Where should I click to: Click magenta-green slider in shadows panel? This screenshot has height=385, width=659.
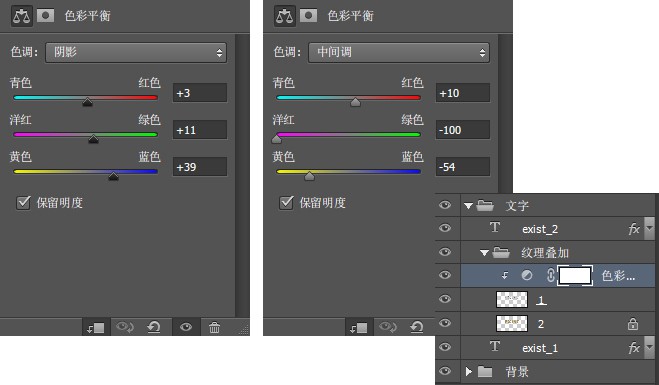pos(85,135)
